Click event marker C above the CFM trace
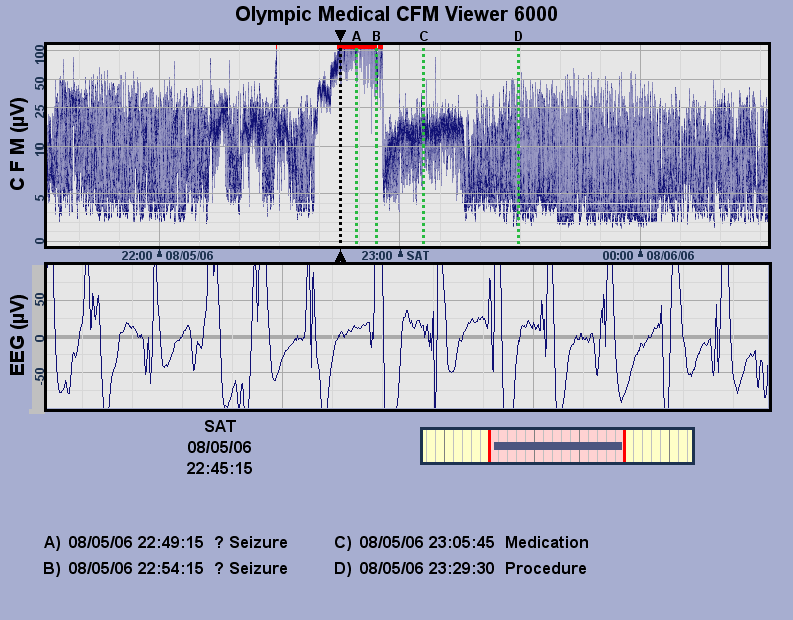Viewport: 793px width, 620px height. (x=423, y=36)
